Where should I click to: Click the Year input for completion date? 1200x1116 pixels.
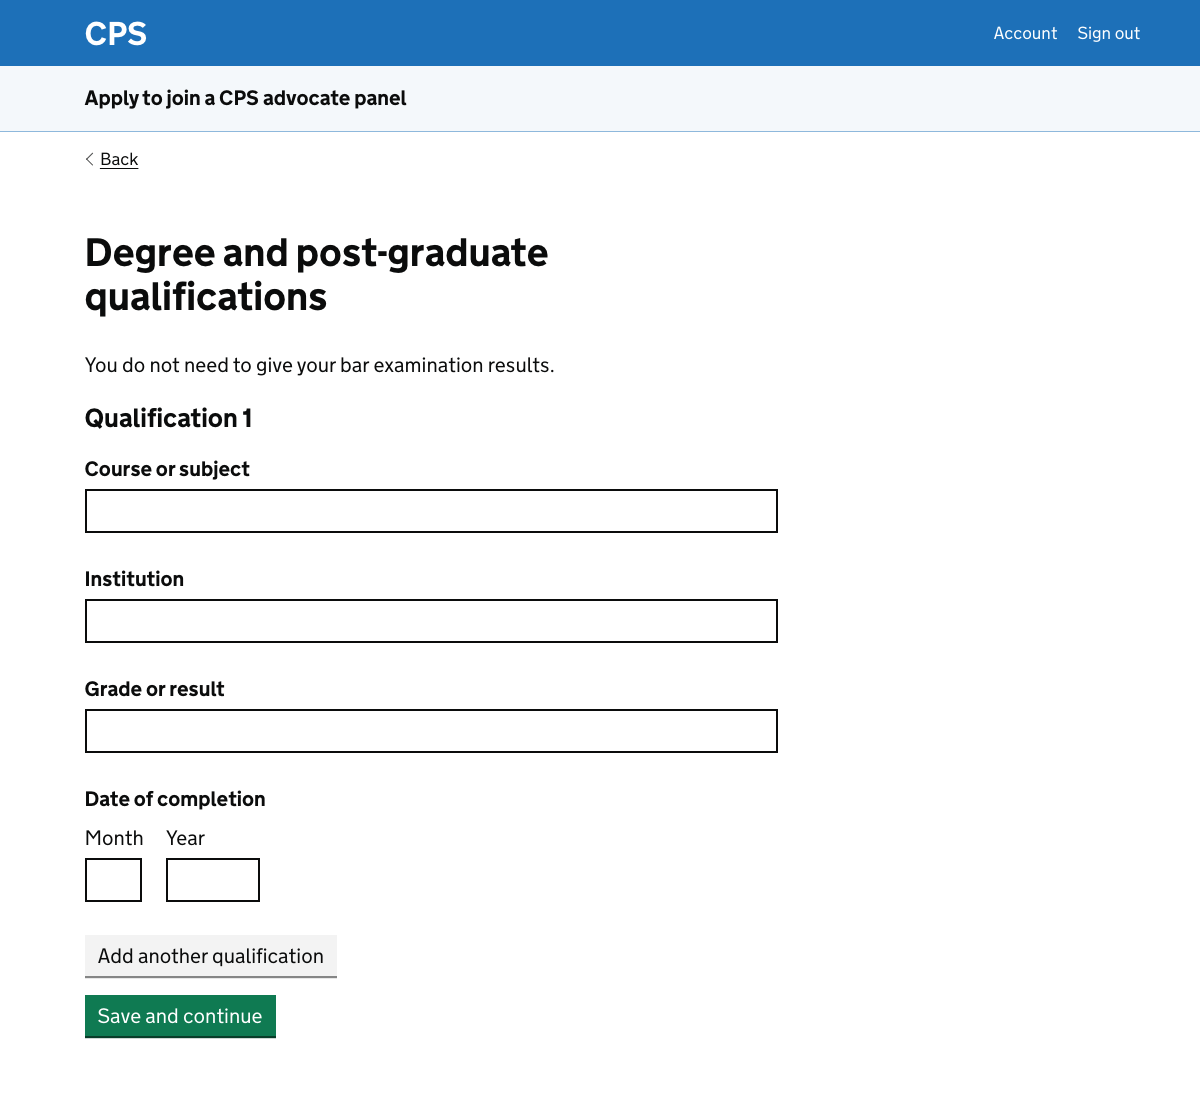[212, 880]
